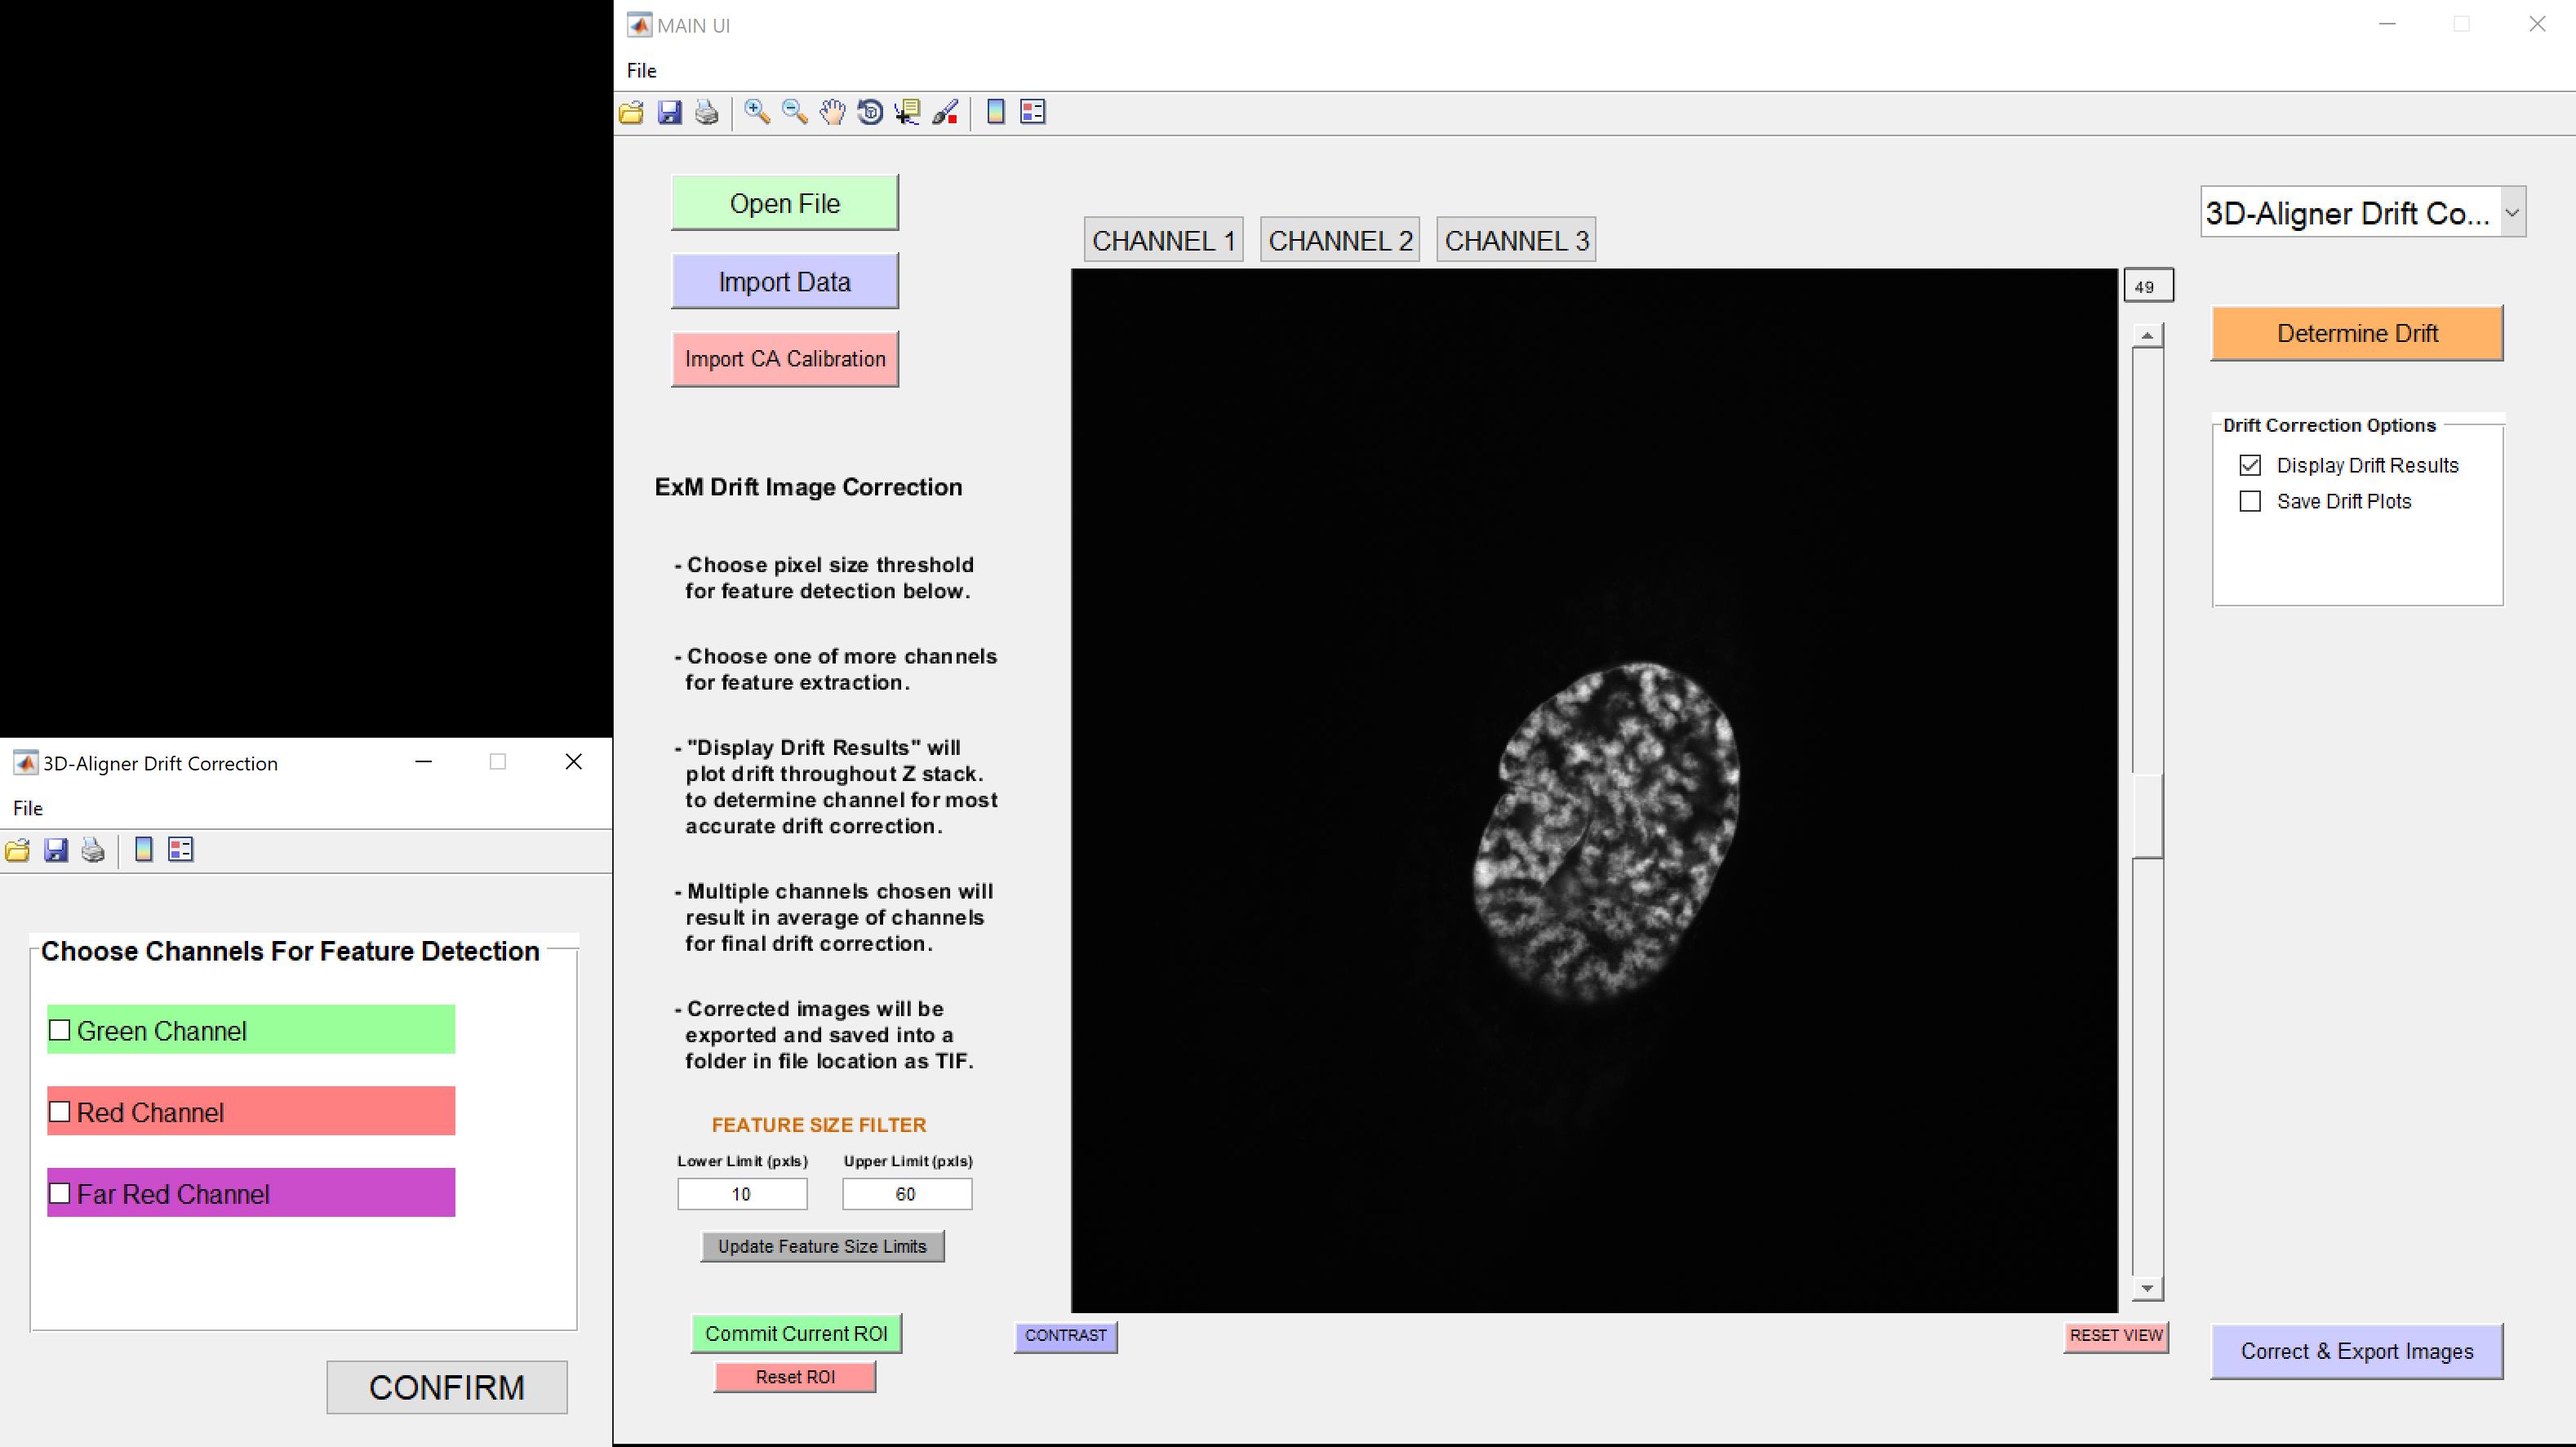Expand the 3D-Aligner Drift Correction dropdown

[2511, 212]
